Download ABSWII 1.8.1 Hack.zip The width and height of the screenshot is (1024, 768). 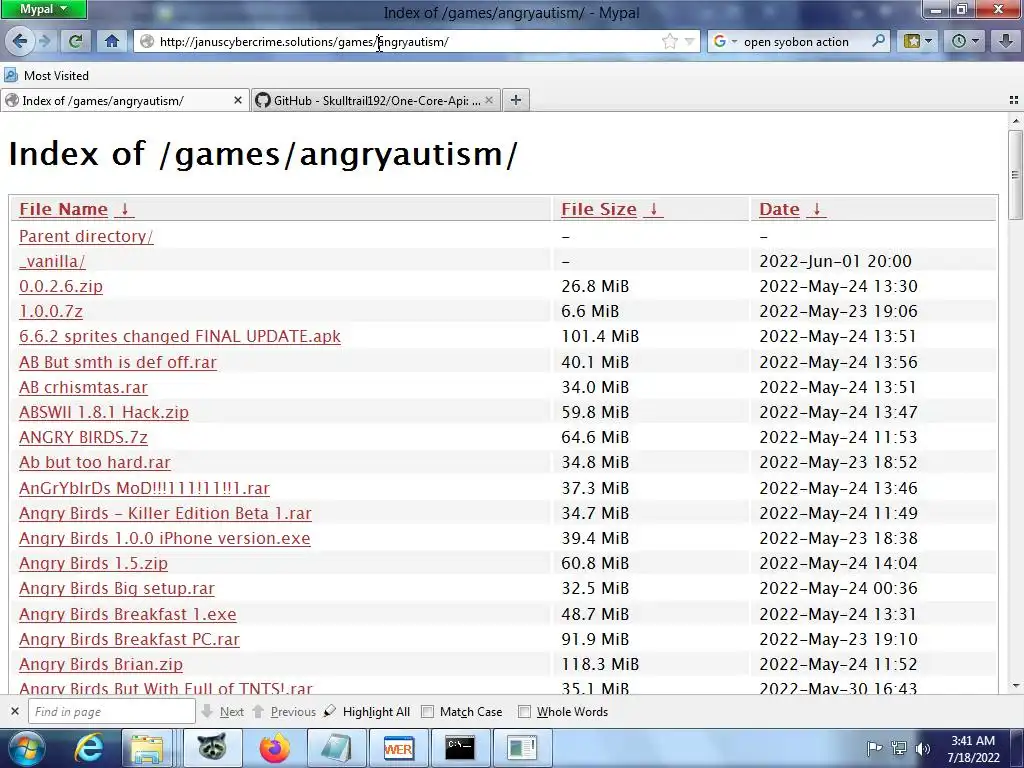coord(104,412)
